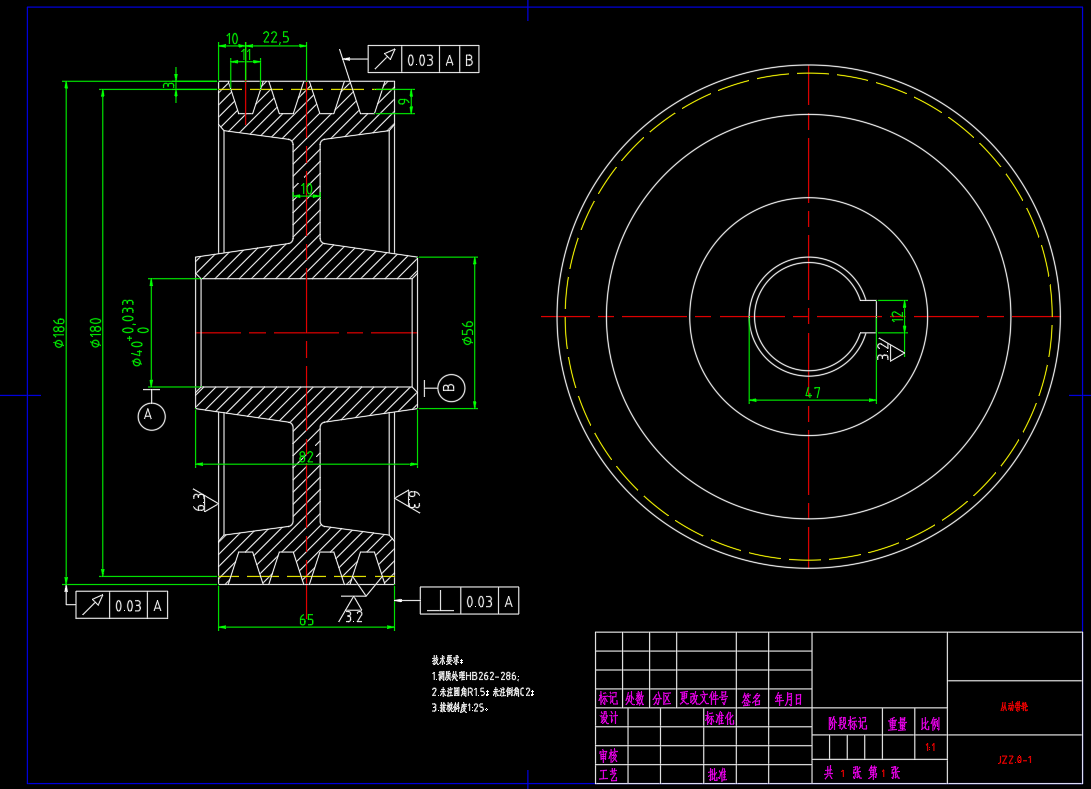This screenshot has width=1091, height=789.
Task: Click the 47 keyway depth dimension
Action: tap(812, 393)
